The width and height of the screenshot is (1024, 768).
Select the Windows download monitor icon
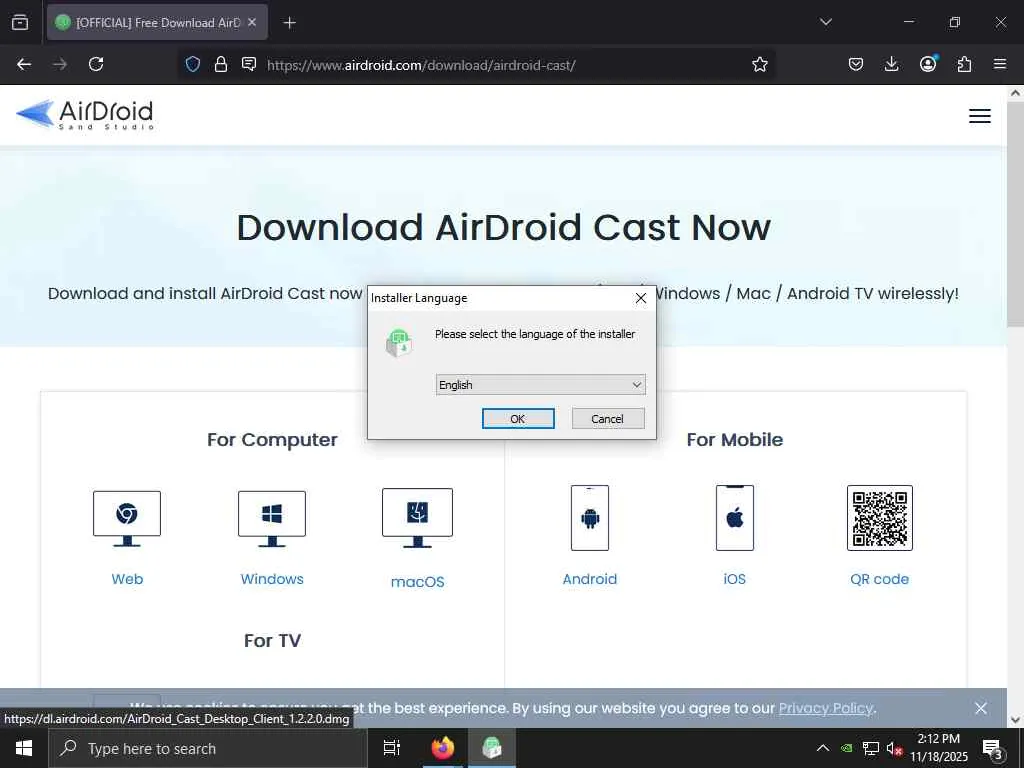click(272, 519)
